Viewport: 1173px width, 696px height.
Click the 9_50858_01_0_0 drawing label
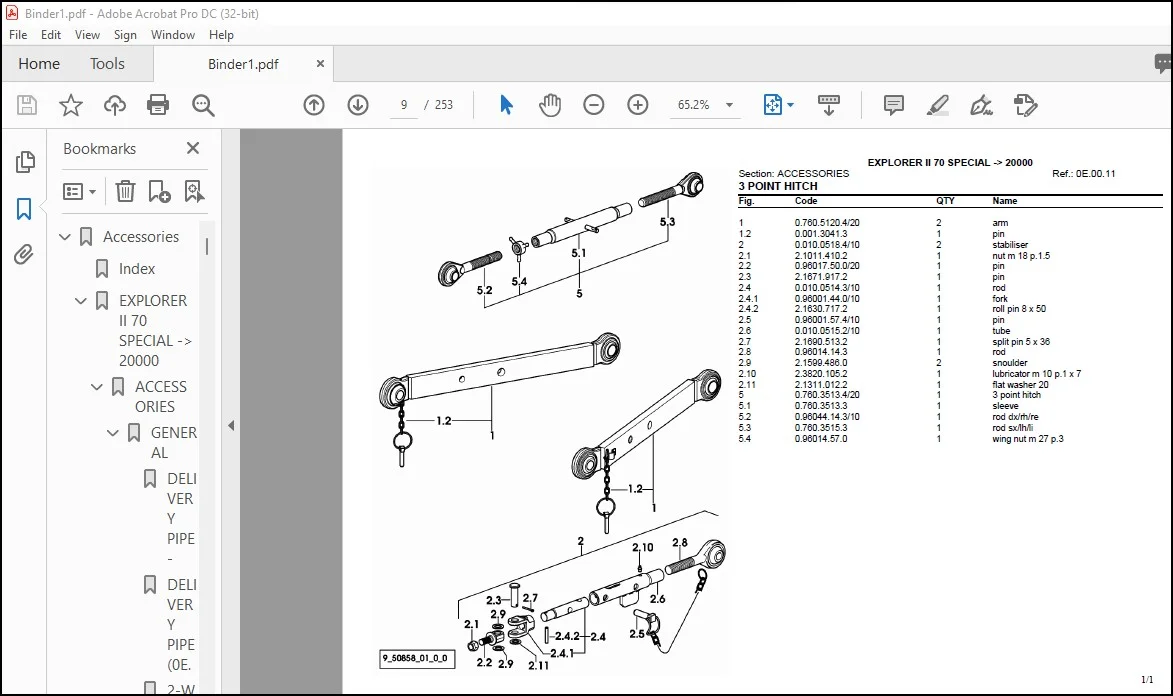417,659
